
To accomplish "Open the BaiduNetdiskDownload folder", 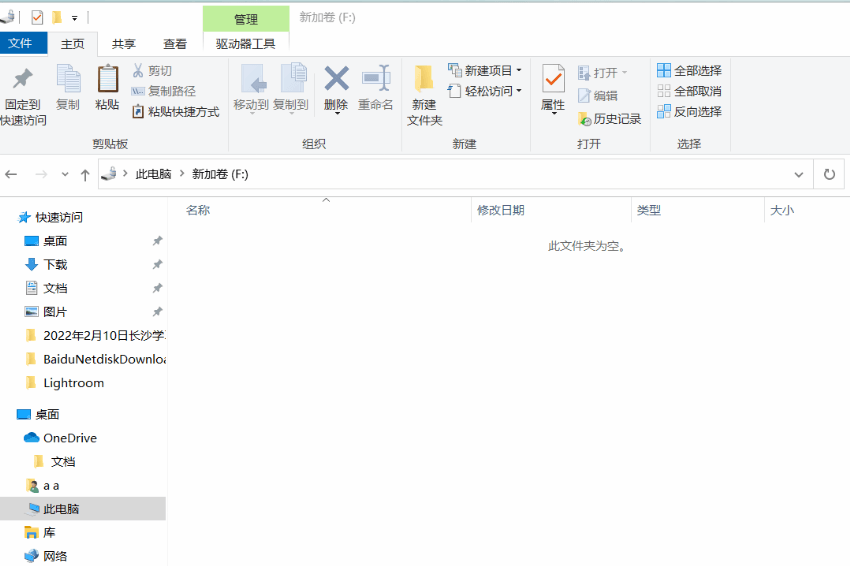I will pos(95,359).
